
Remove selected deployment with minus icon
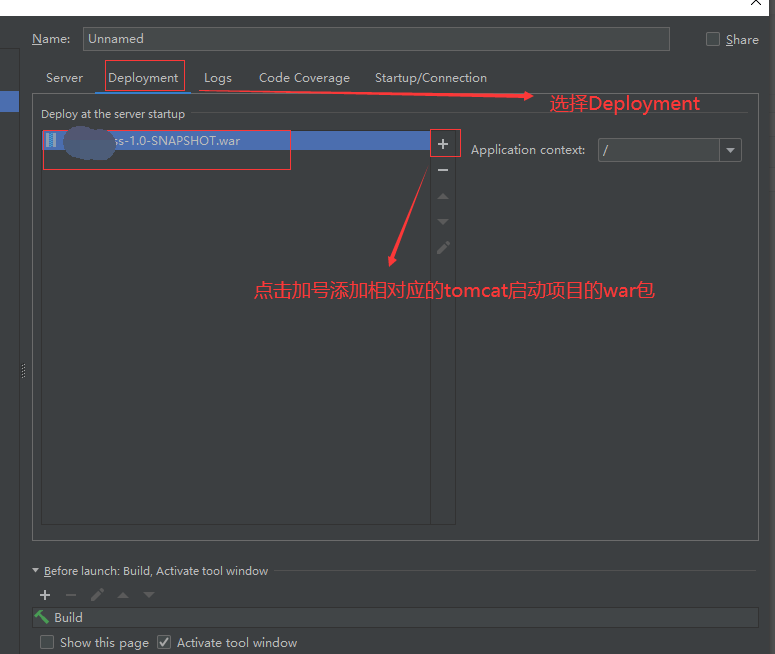point(443,170)
